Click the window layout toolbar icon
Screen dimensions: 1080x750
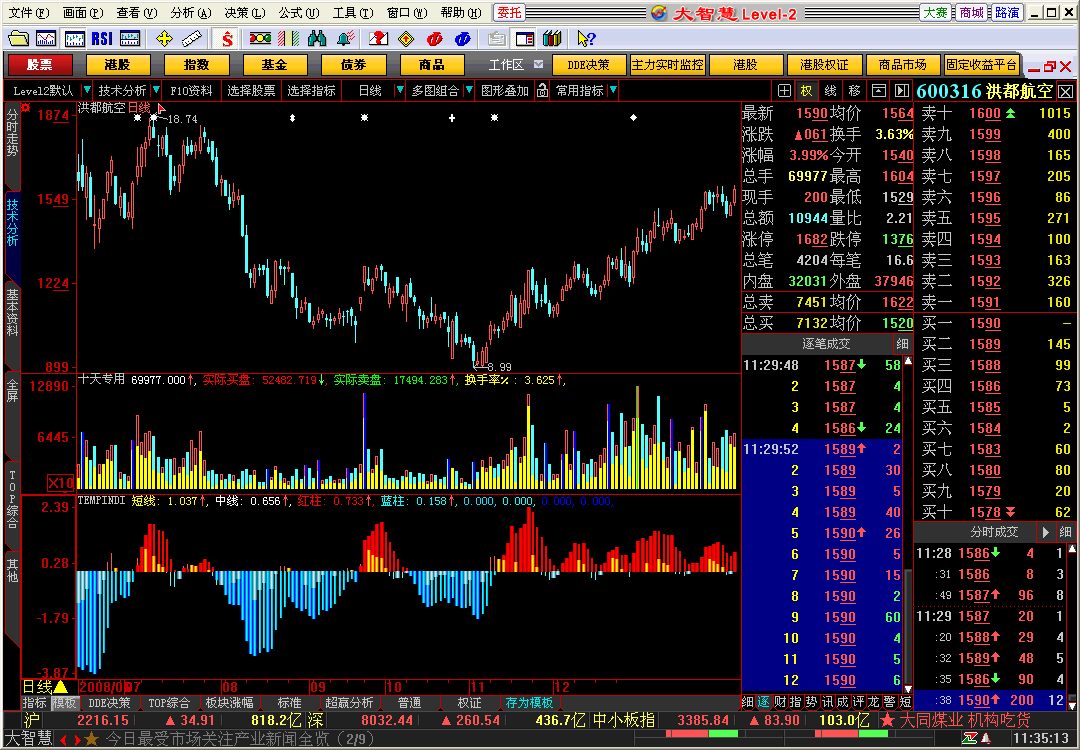pyautogui.click(x=525, y=39)
